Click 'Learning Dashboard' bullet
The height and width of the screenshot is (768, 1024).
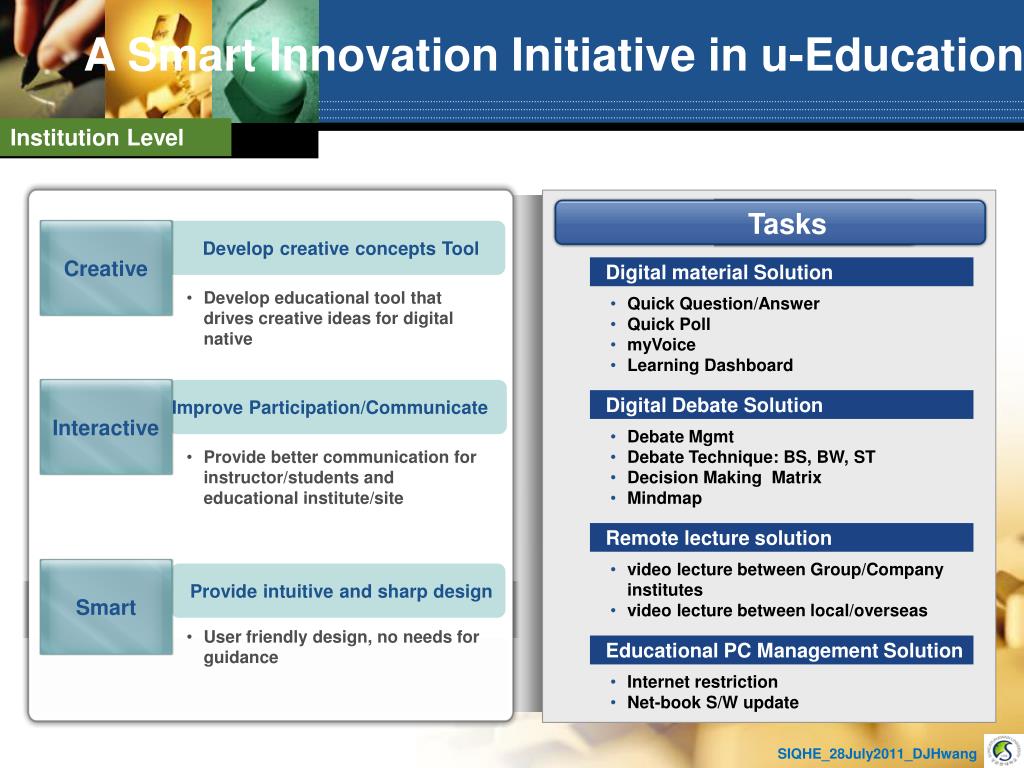pyautogui.click(x=710, y=365)
